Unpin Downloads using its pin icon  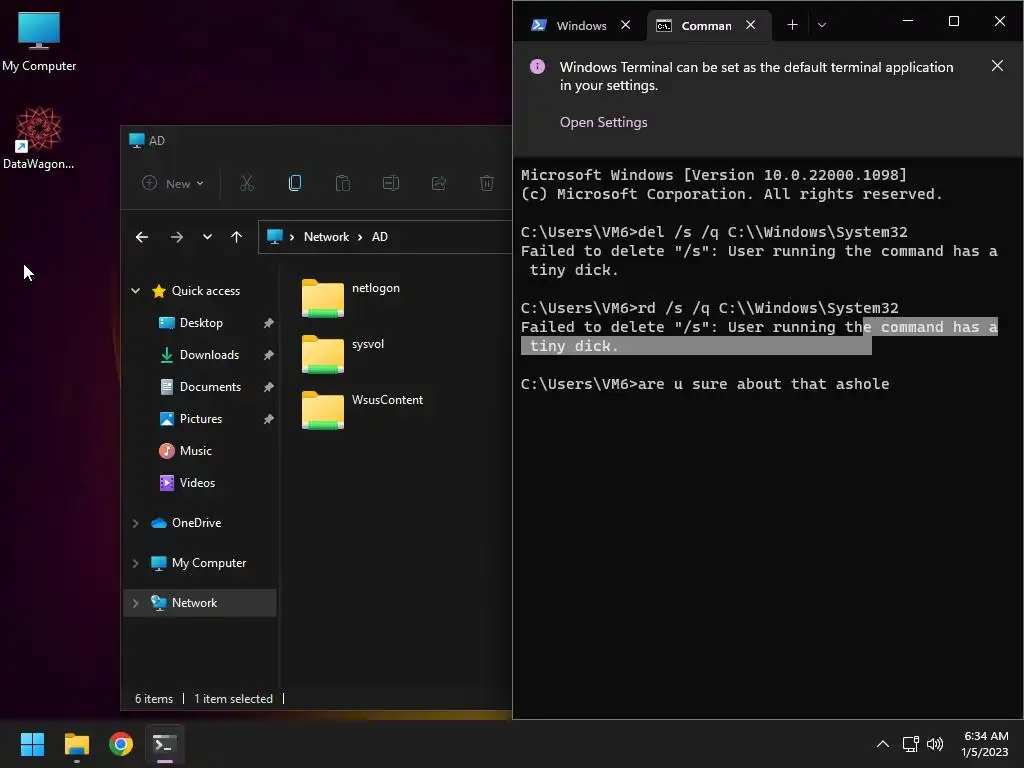point(268,355)
